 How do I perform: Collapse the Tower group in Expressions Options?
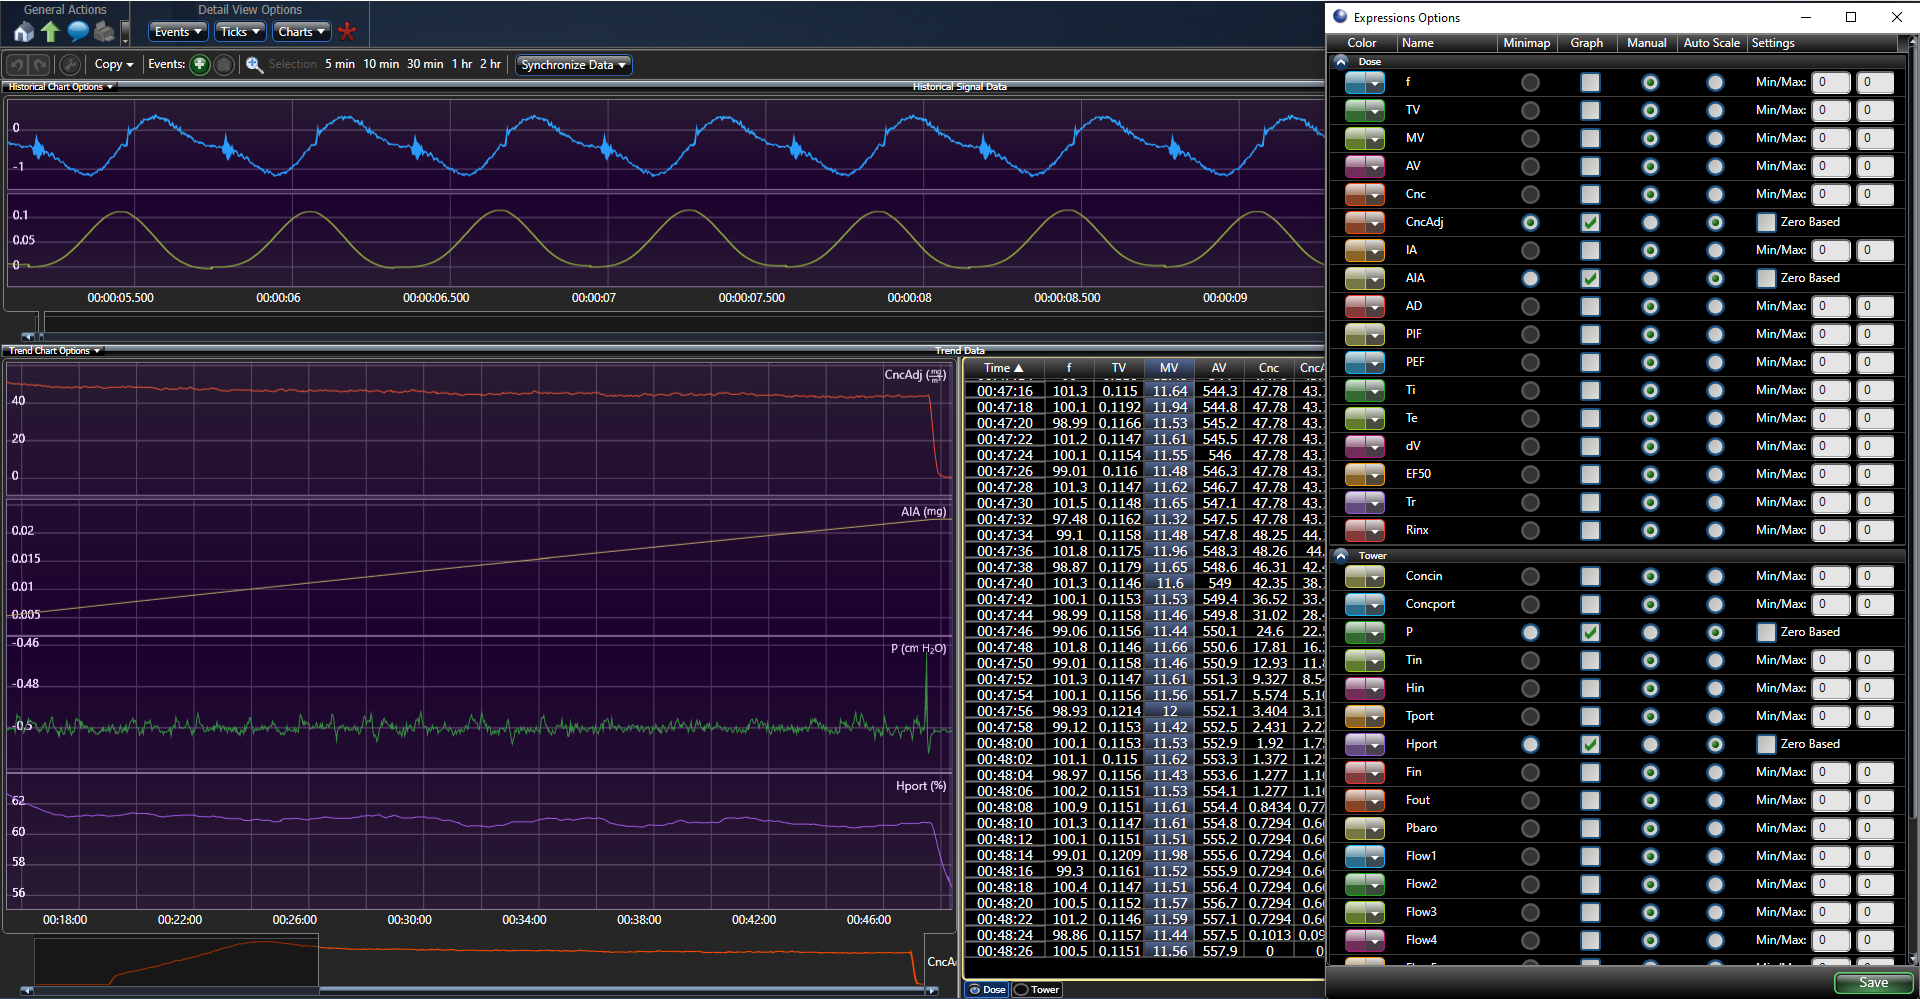click(x=1341, y=555)
